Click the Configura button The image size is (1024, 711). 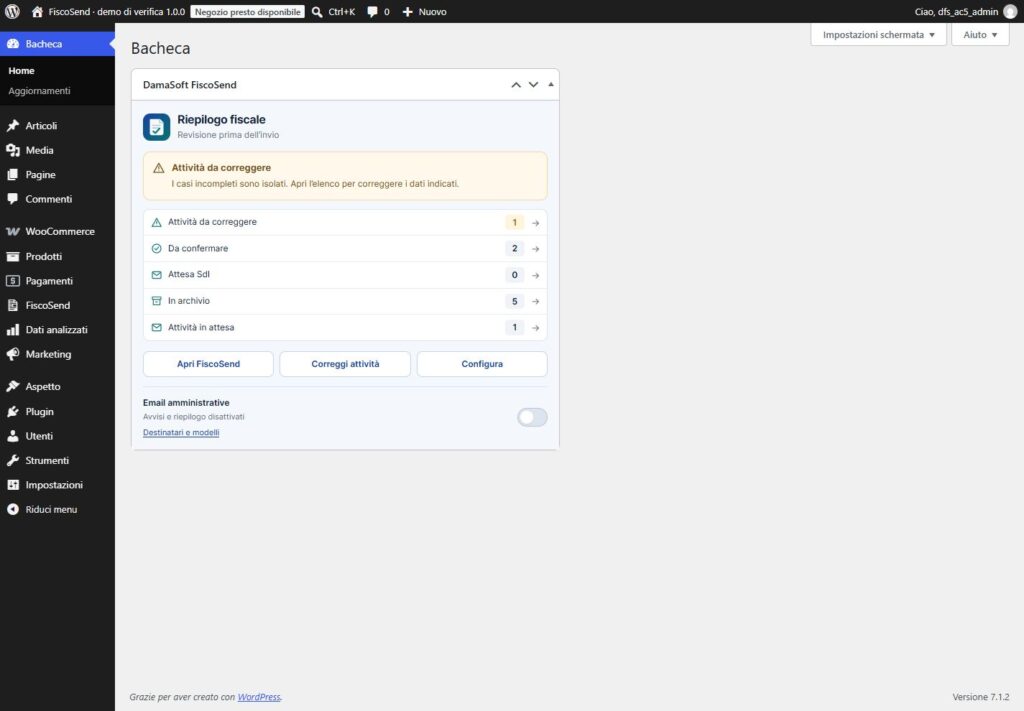pos(482,364)
